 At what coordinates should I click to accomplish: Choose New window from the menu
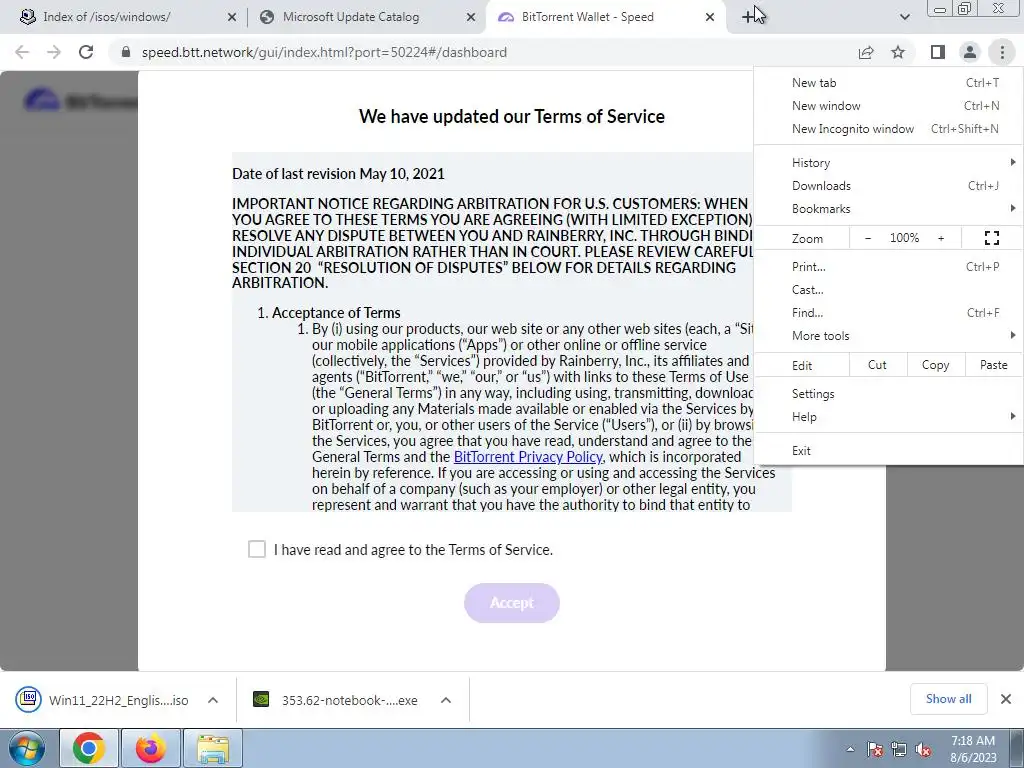tap(889, 106)
